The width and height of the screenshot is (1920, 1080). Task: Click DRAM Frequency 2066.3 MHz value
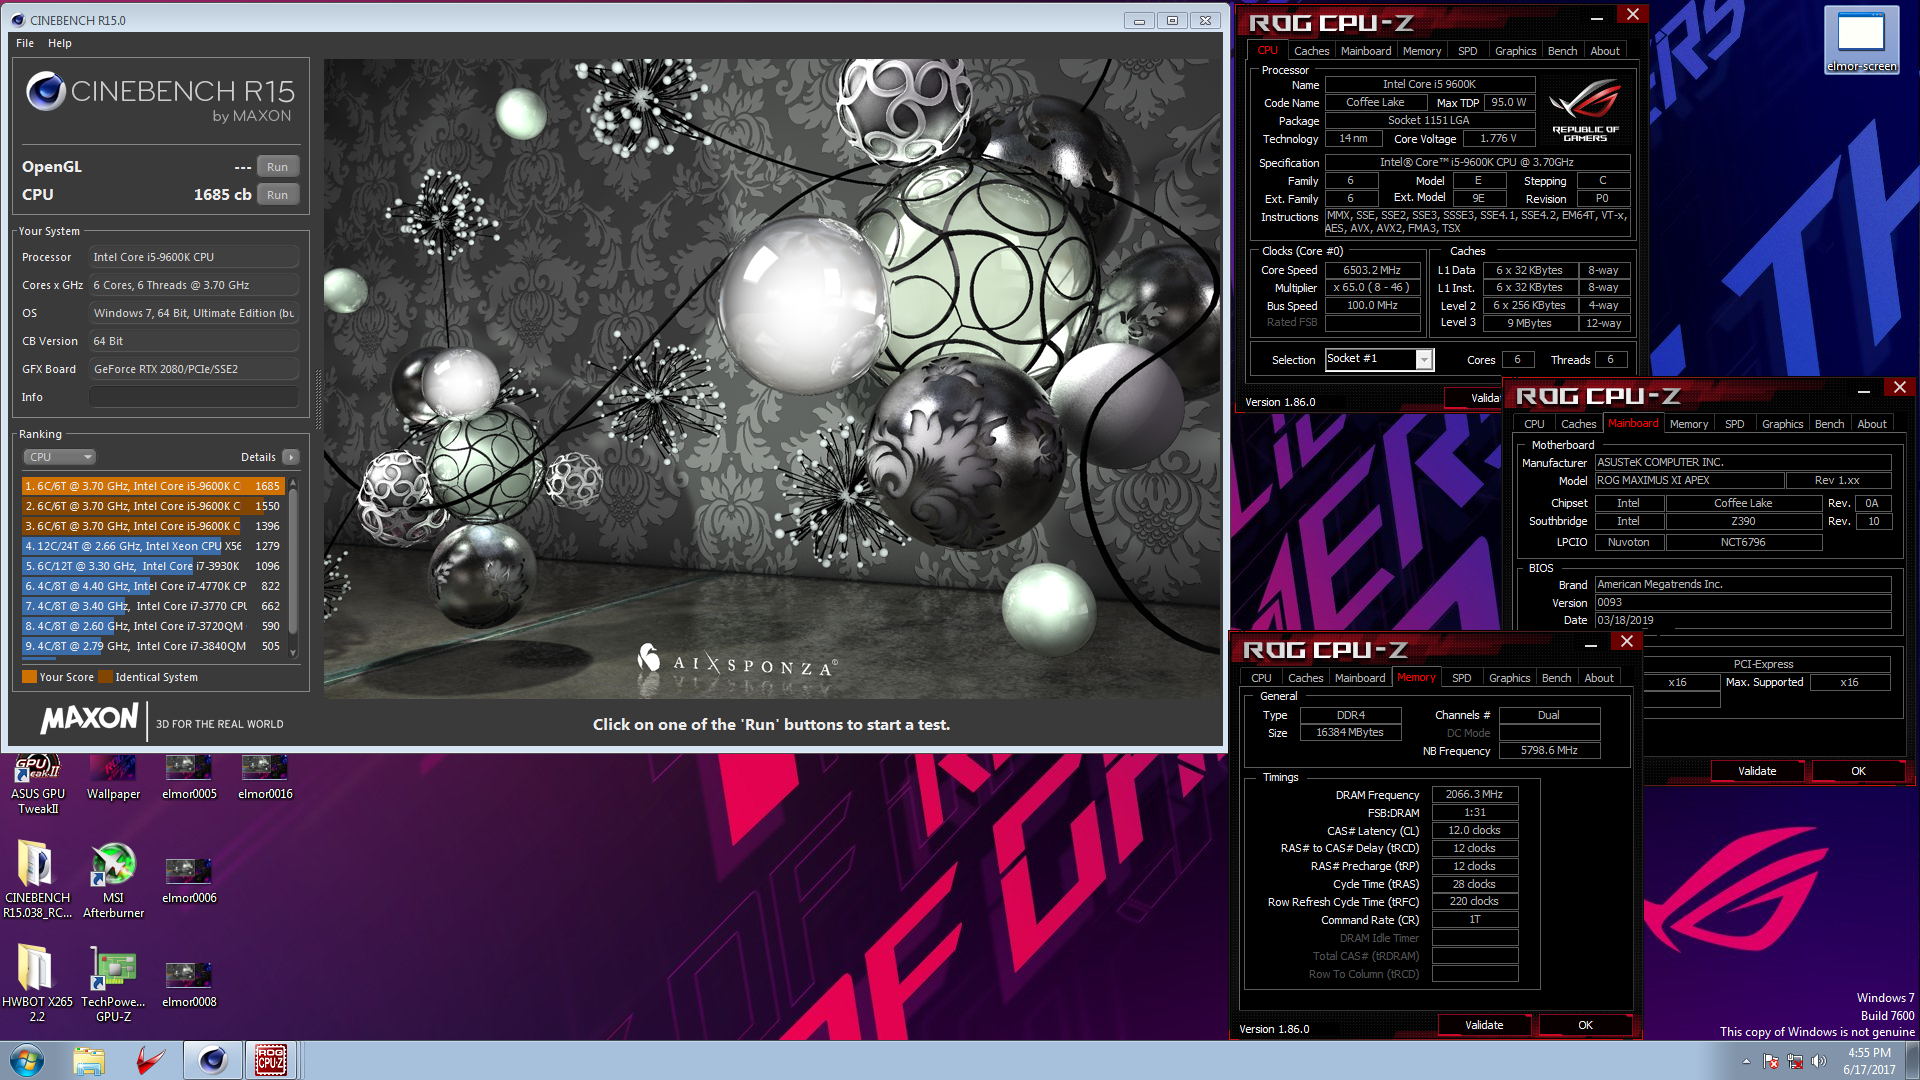(x=1474, y=794)
